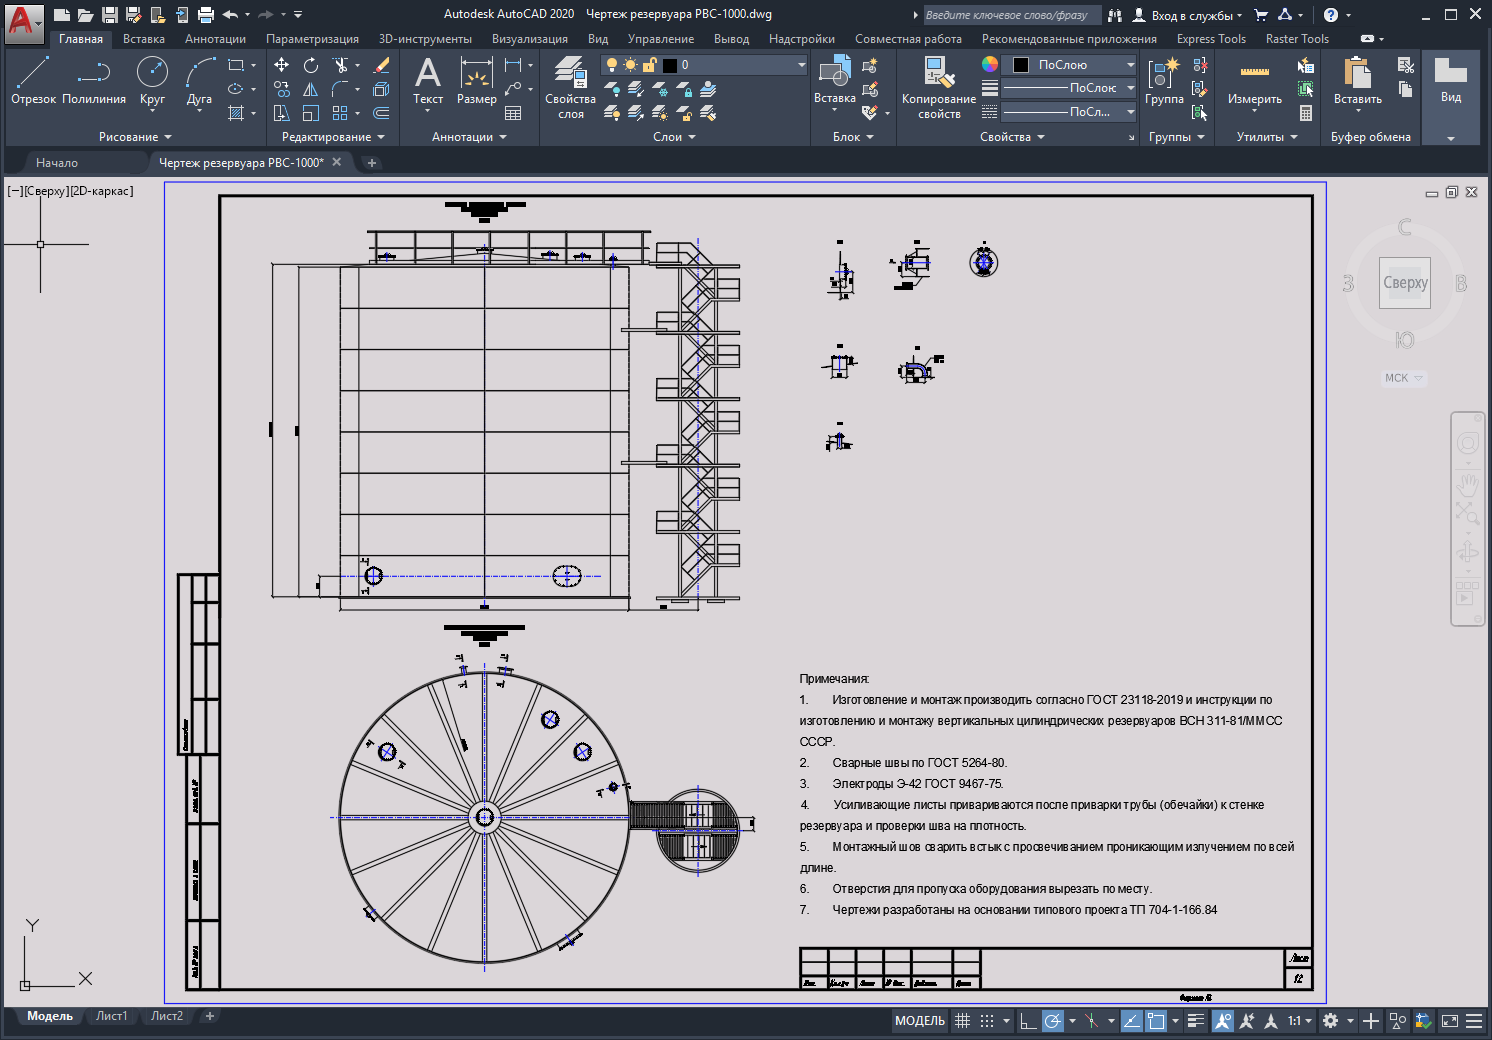Click the Размер dimension tool
The height and width of the screenshot is (1040, 1492).
476,80
